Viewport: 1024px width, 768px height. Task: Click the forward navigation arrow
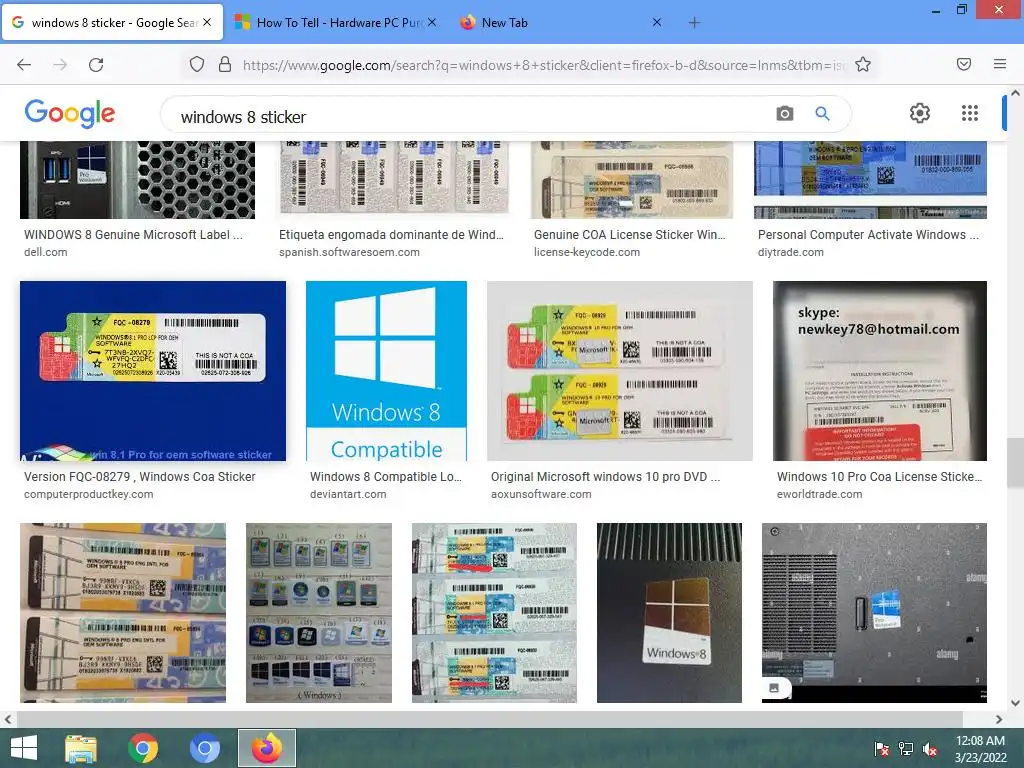coord(60,65)
